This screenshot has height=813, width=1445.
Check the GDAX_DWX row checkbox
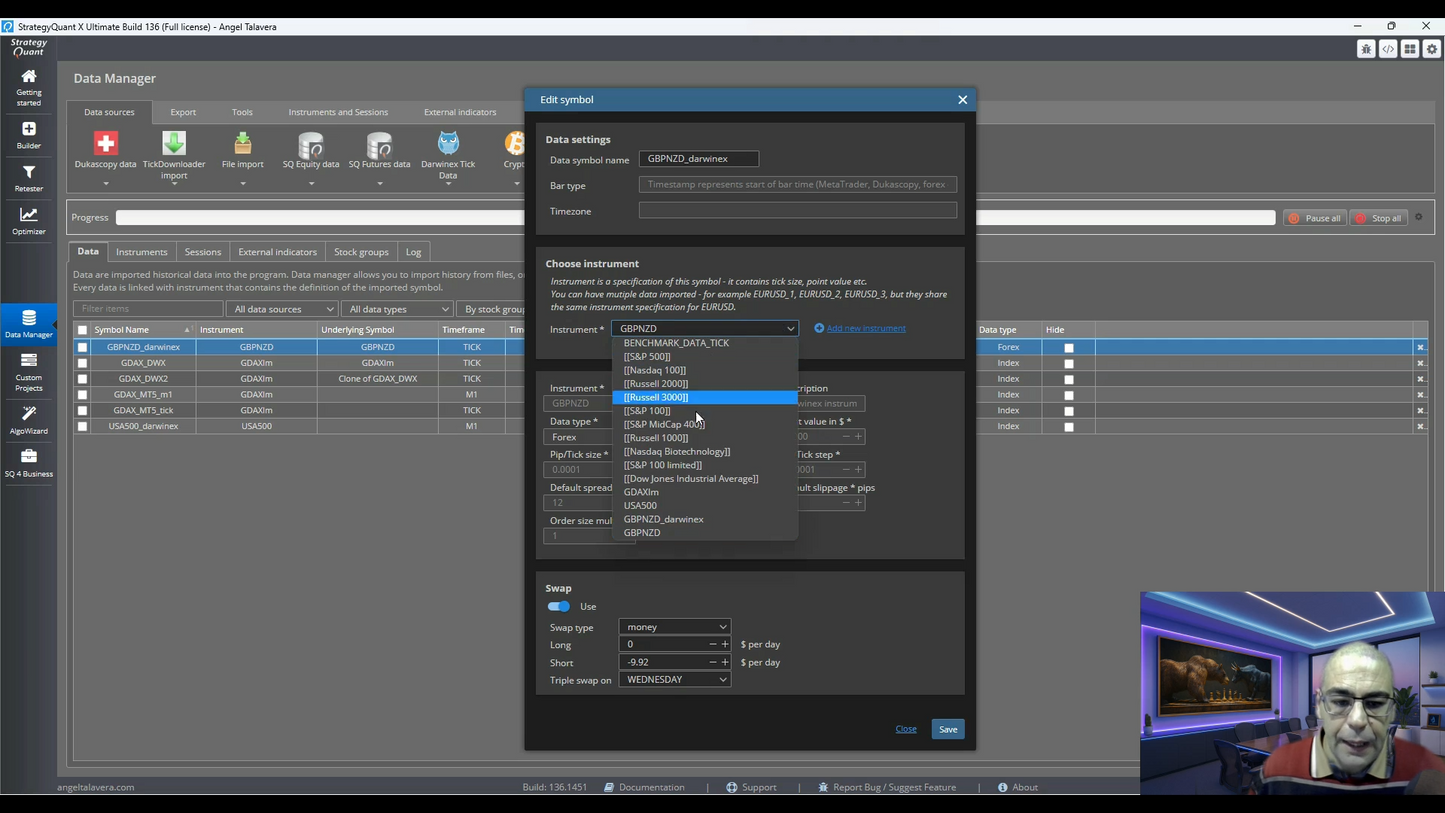coord(82,363)
